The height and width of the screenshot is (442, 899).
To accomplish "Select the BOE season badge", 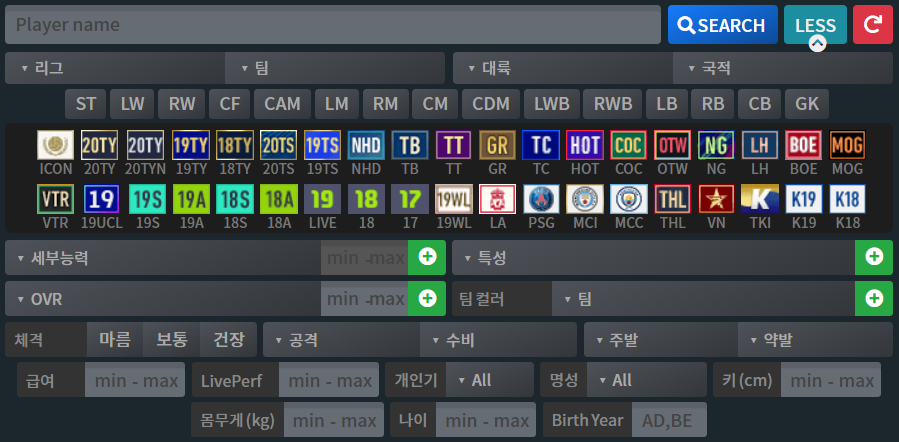I will pos(804,145).
